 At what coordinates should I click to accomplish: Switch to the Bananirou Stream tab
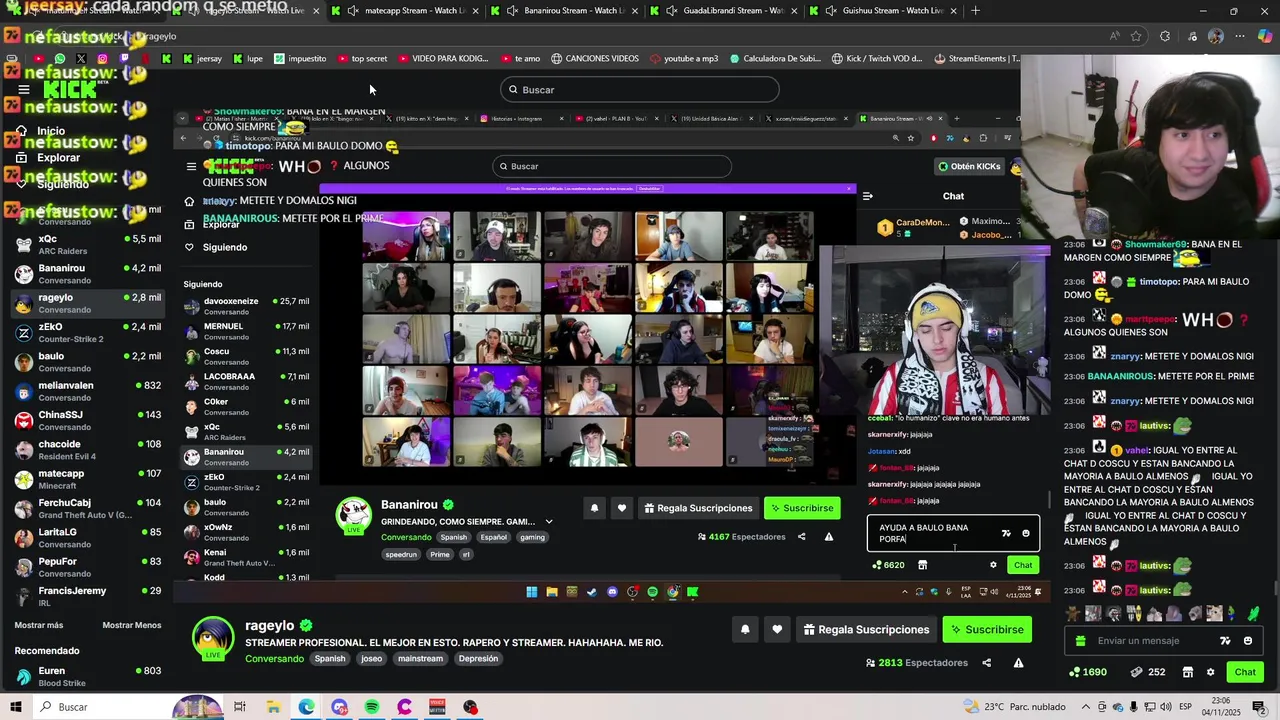(566, 11)
